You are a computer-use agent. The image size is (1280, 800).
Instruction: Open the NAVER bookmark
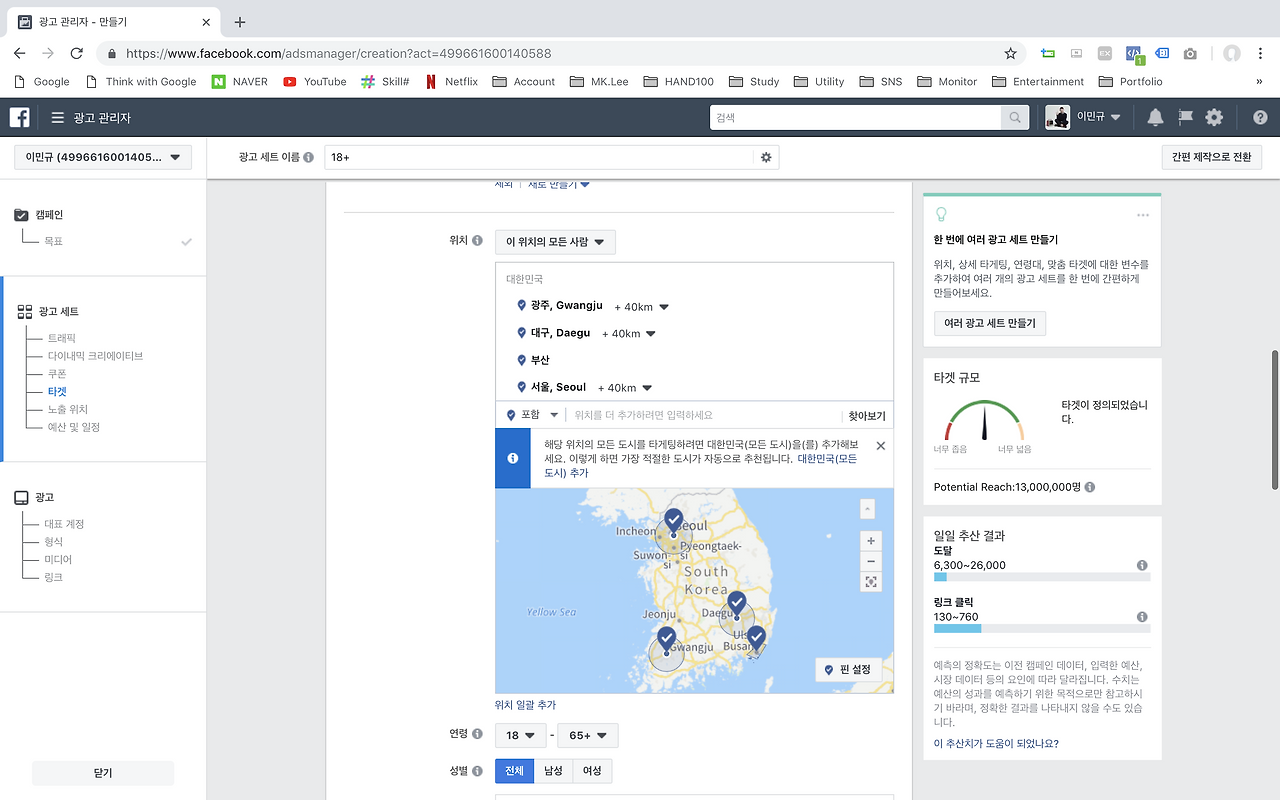[x=240, y=81]
